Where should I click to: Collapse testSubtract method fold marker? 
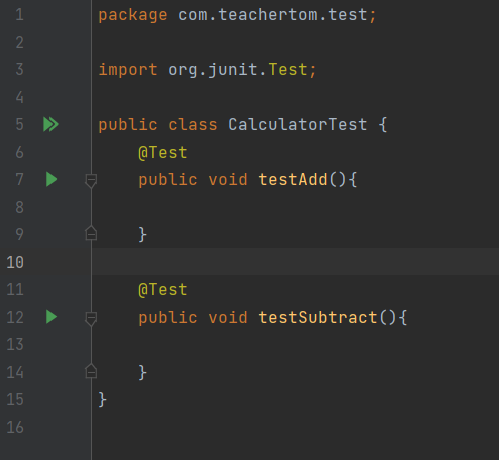tap(91, 318)
